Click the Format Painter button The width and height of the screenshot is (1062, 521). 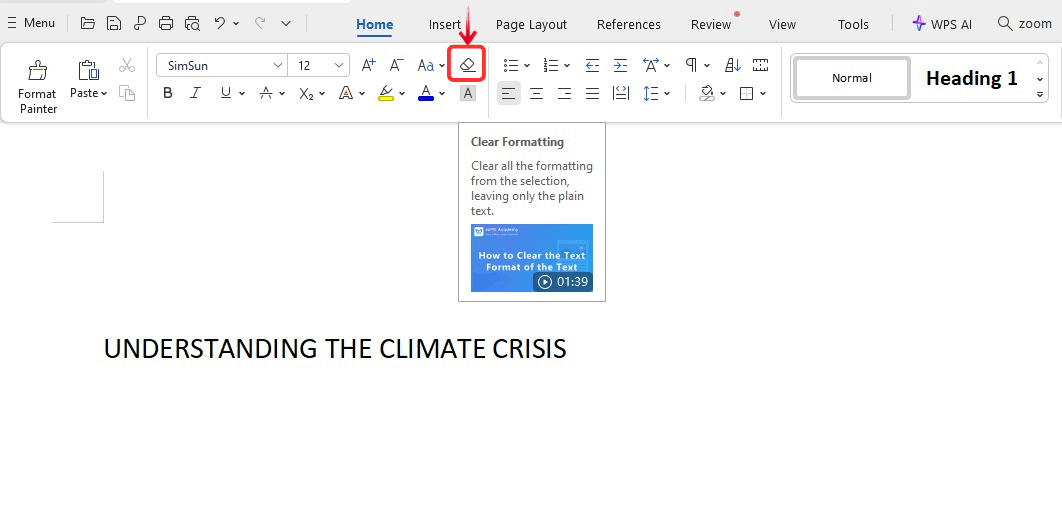click(x=37, y=88)
